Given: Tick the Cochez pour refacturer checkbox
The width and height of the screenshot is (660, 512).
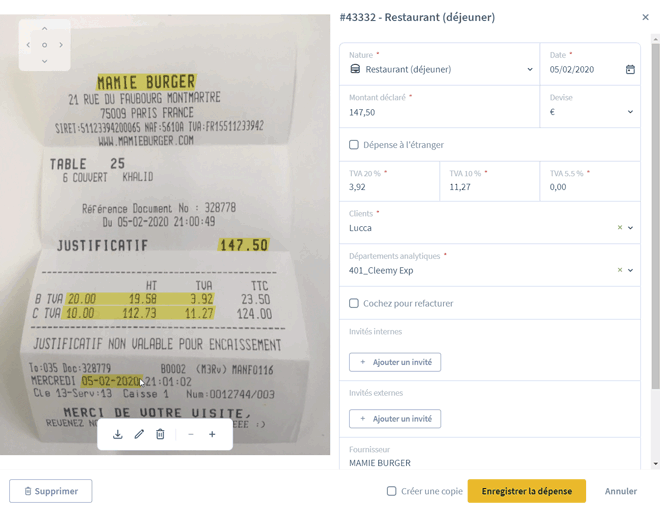Looking at the screenshot, I should [354, 303].
